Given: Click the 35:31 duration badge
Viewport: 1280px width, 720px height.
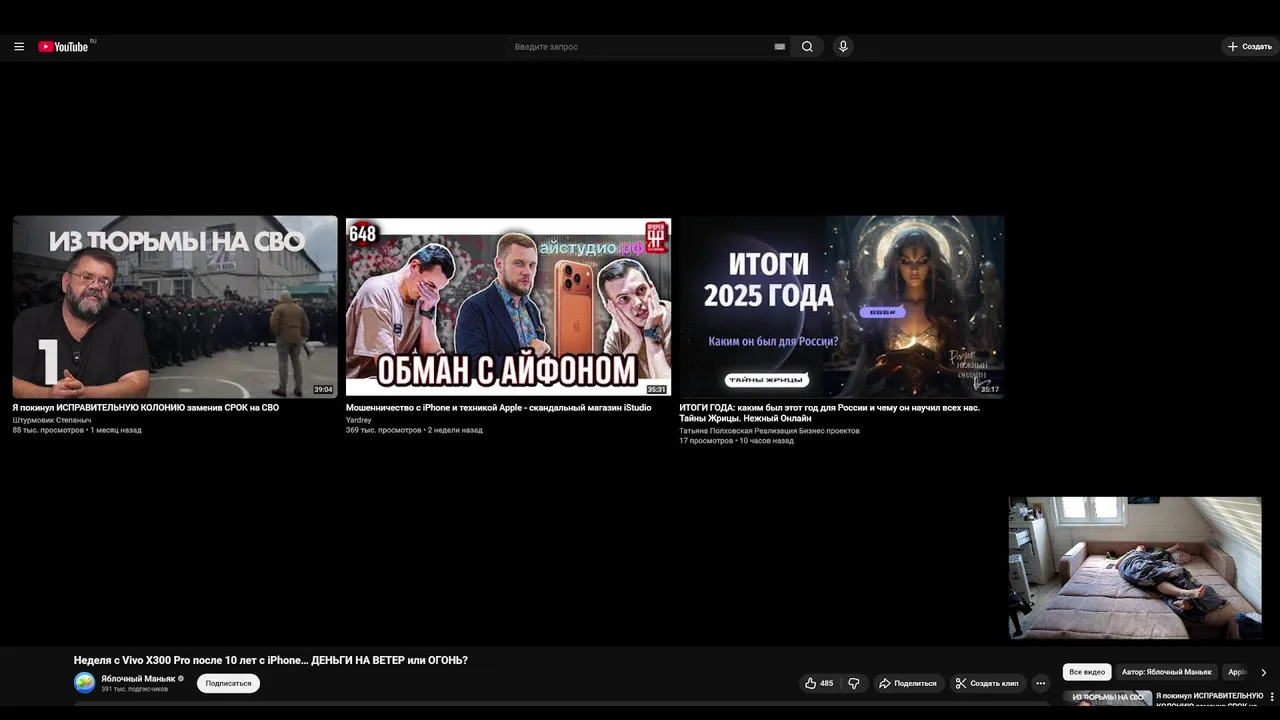Looking at the screenshot, I should click(x=656, y=390).
